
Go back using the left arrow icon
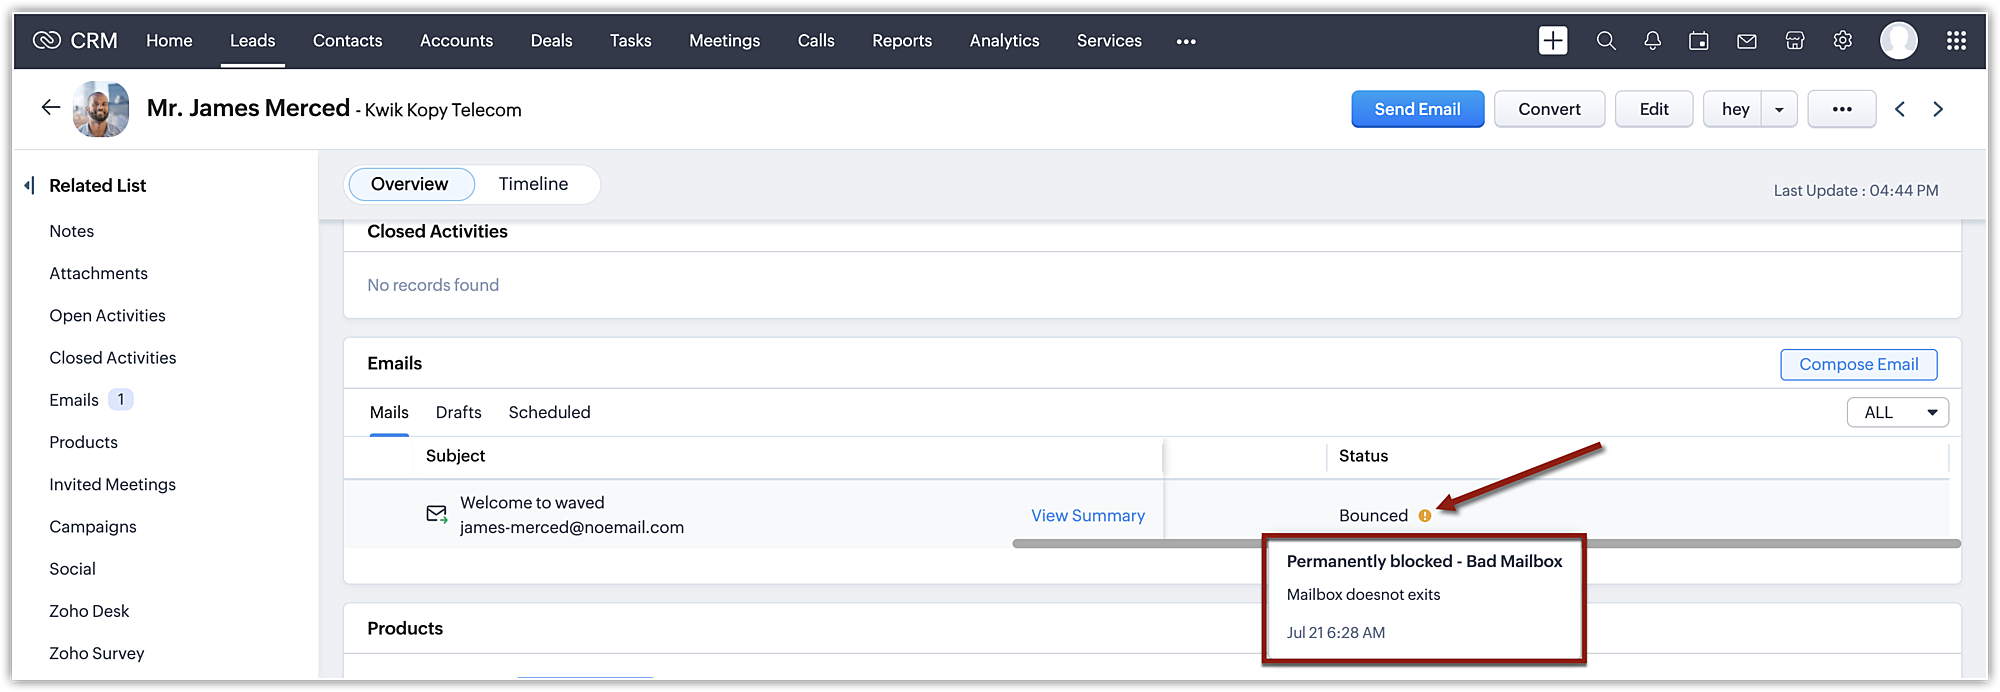point(51,108)
